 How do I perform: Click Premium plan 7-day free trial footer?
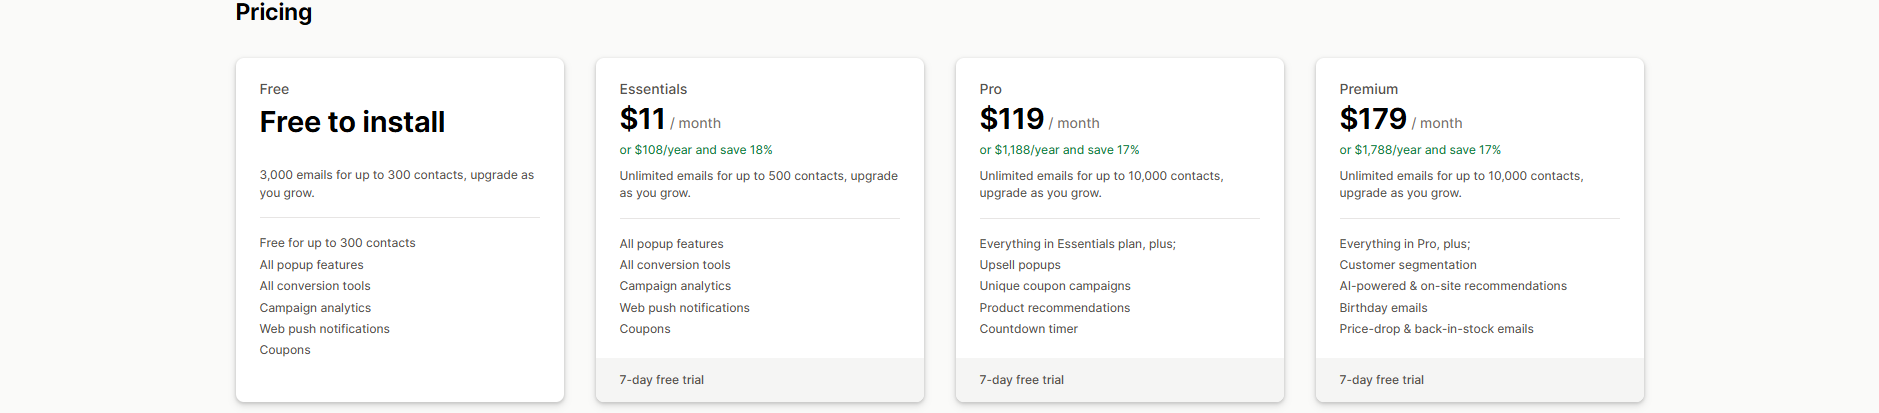click(x=1381, y=380)
